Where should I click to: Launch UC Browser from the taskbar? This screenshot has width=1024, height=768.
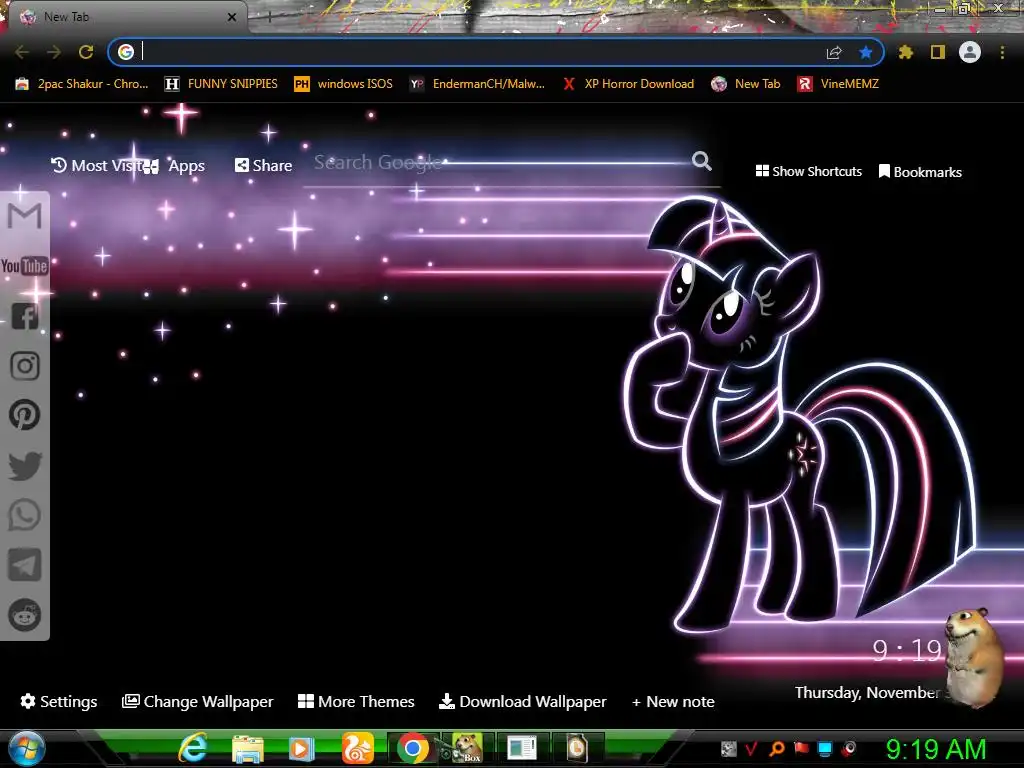tap(357, 748)
